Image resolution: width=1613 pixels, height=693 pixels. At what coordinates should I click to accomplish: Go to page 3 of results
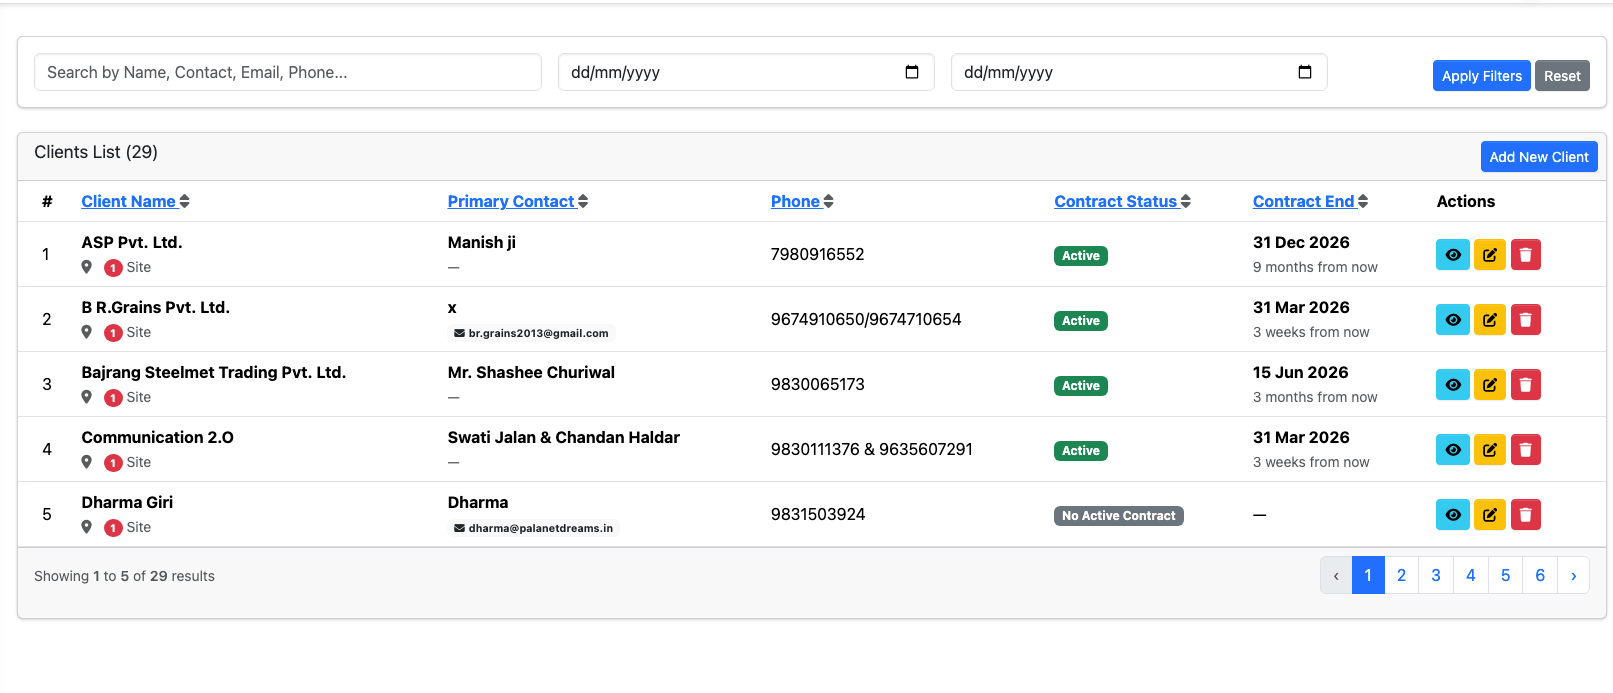(x=1436, y=575)
